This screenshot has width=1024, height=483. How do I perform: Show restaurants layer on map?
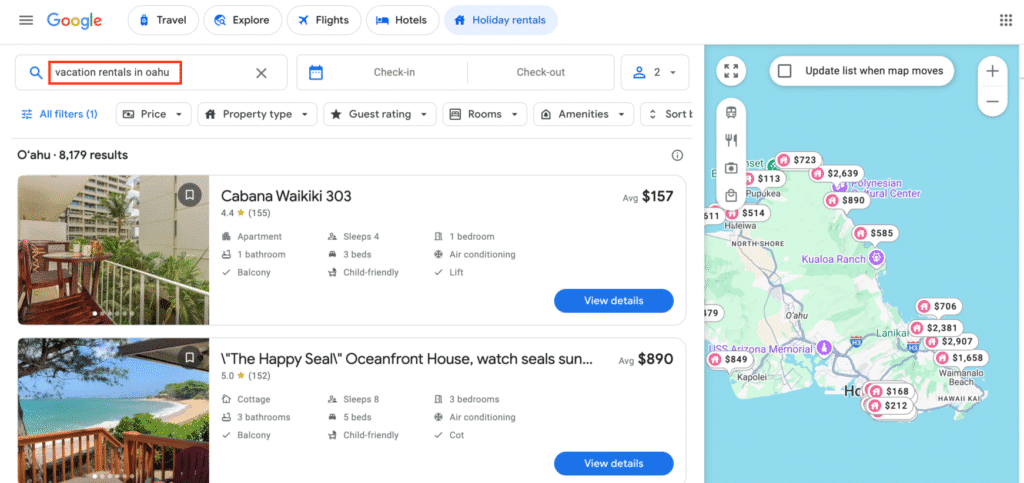(731, 140)
